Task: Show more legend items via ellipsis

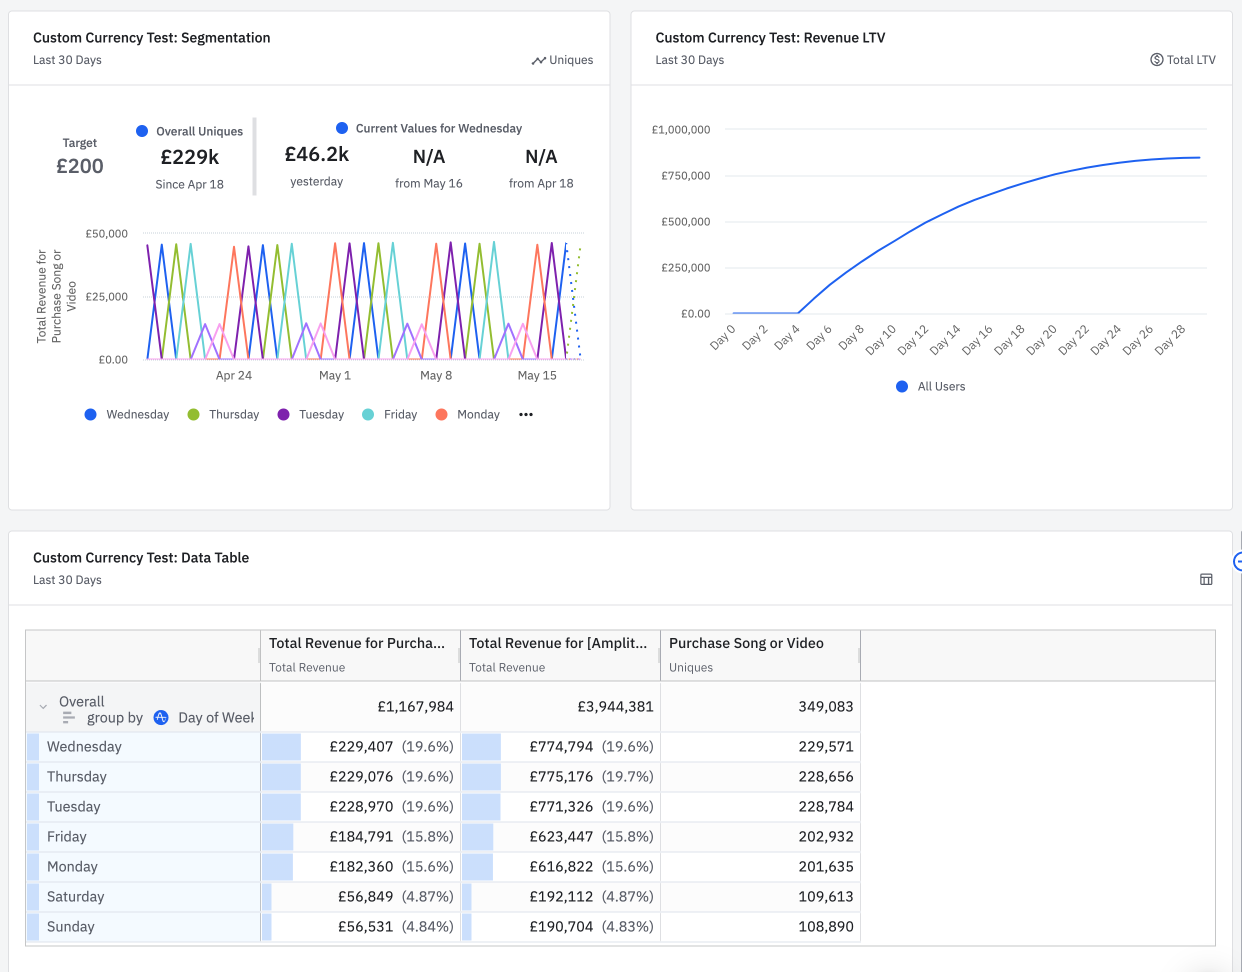Action: [x=526, y=415]
